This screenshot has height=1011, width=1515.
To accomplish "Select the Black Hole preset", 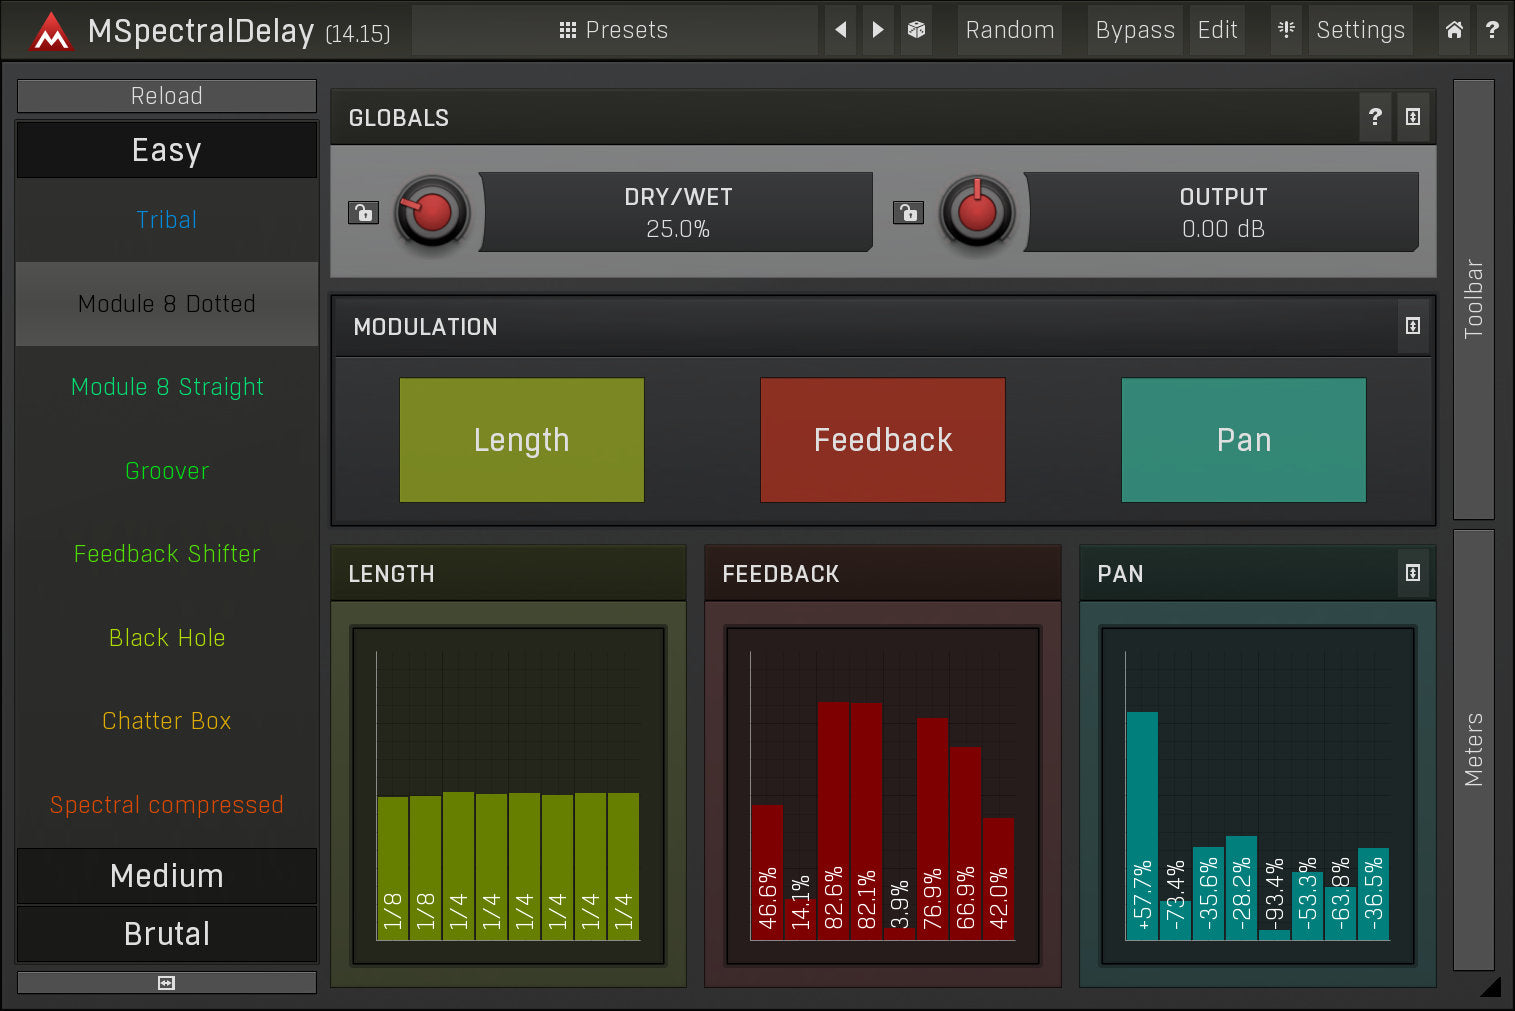I will tap(166, 638).
